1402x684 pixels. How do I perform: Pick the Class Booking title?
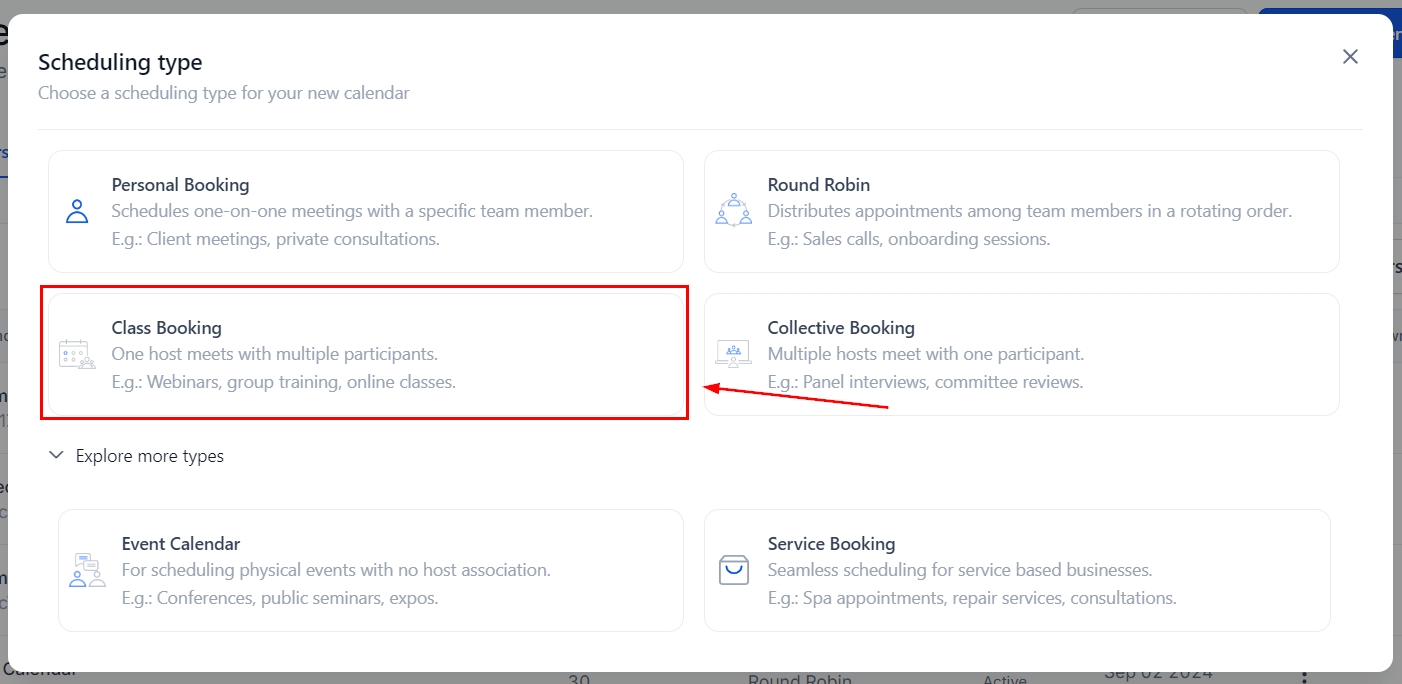pyautogui.click(x=166, y=328)
